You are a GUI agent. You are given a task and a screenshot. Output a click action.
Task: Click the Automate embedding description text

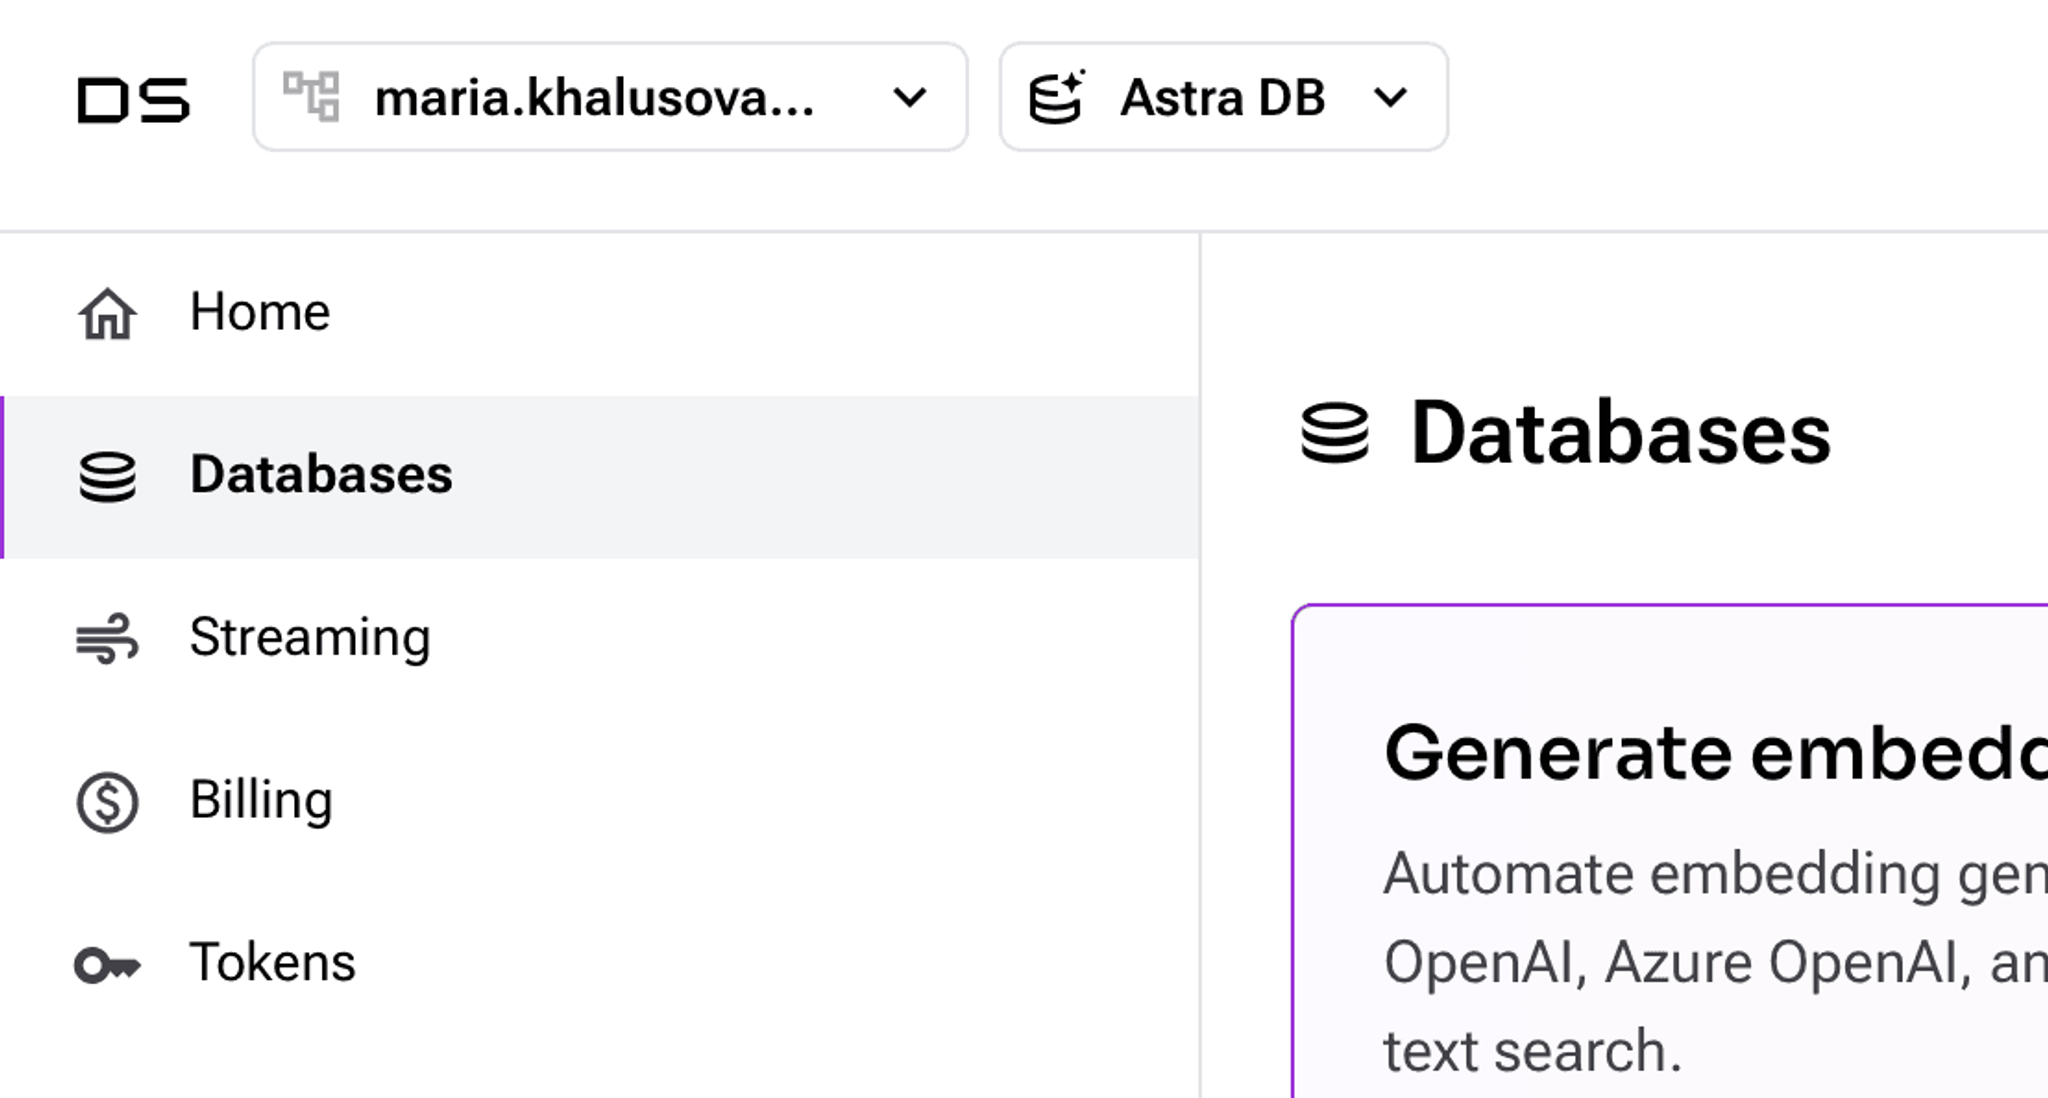click(1716, 962)
